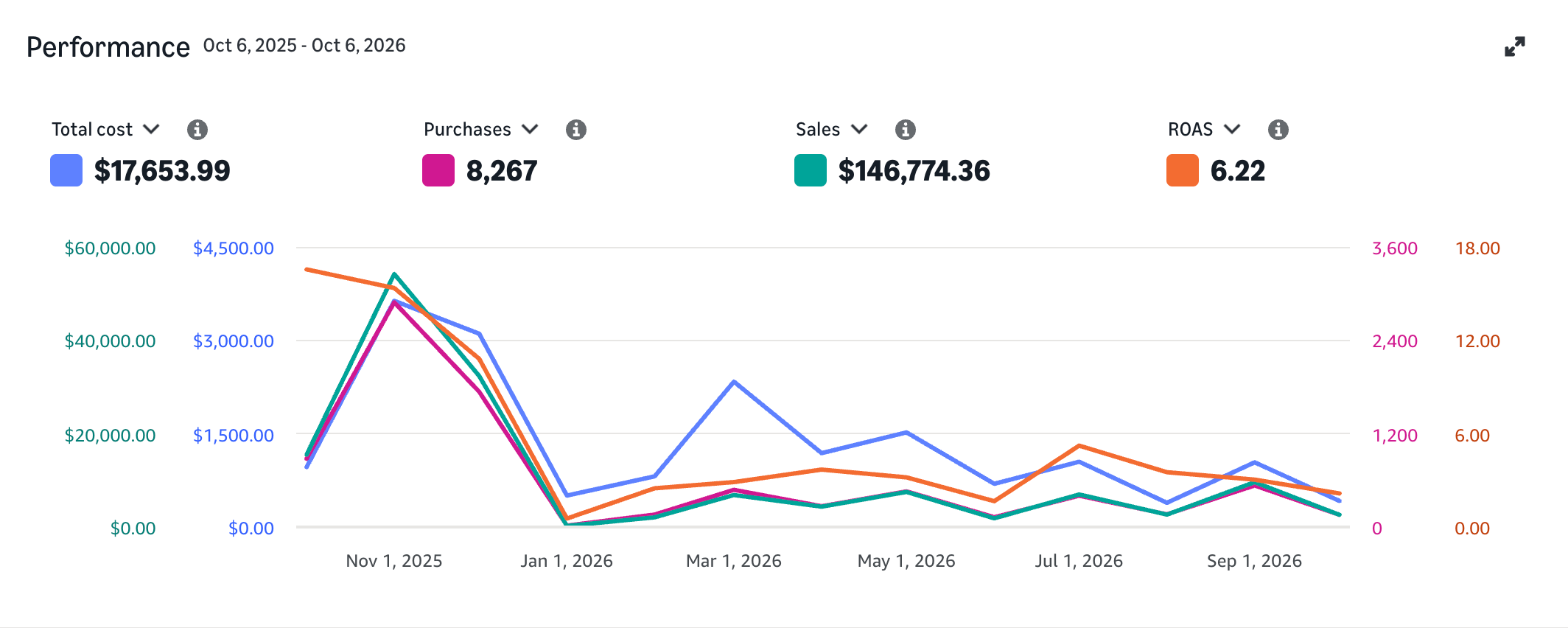1568x628 pixels.
Task: Click the blue Total cost color swatch
Action: point(66,171)
